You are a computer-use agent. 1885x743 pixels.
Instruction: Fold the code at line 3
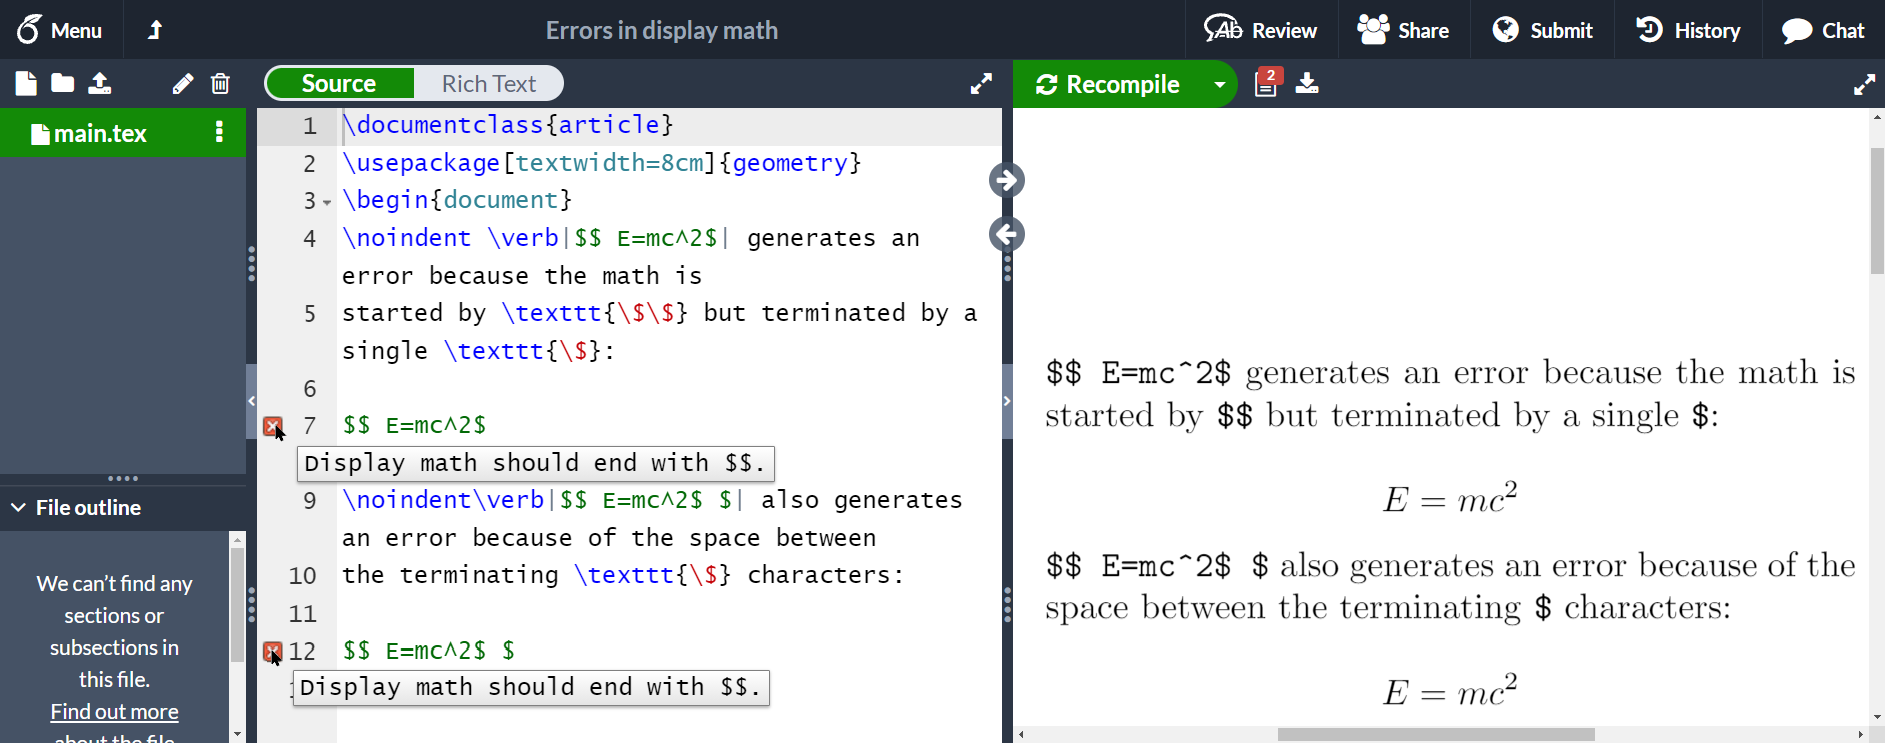pyautogui.click(x=327, y=203)
